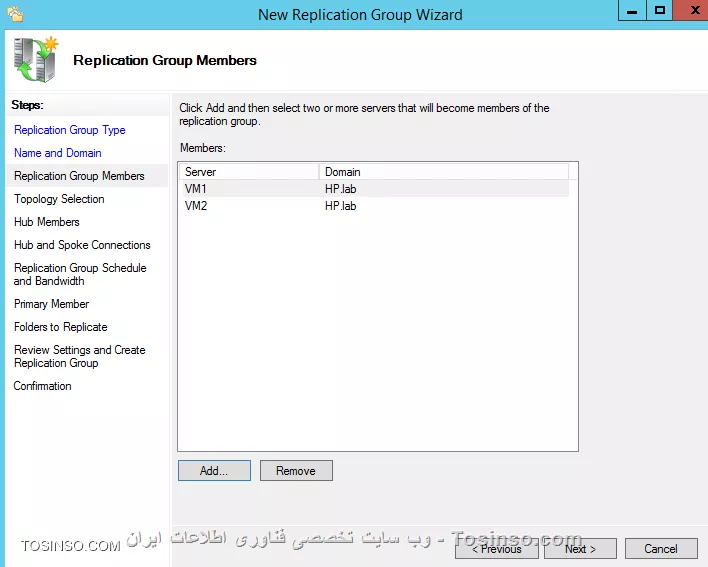Proceed with the Next button

[x=580, y=548]
